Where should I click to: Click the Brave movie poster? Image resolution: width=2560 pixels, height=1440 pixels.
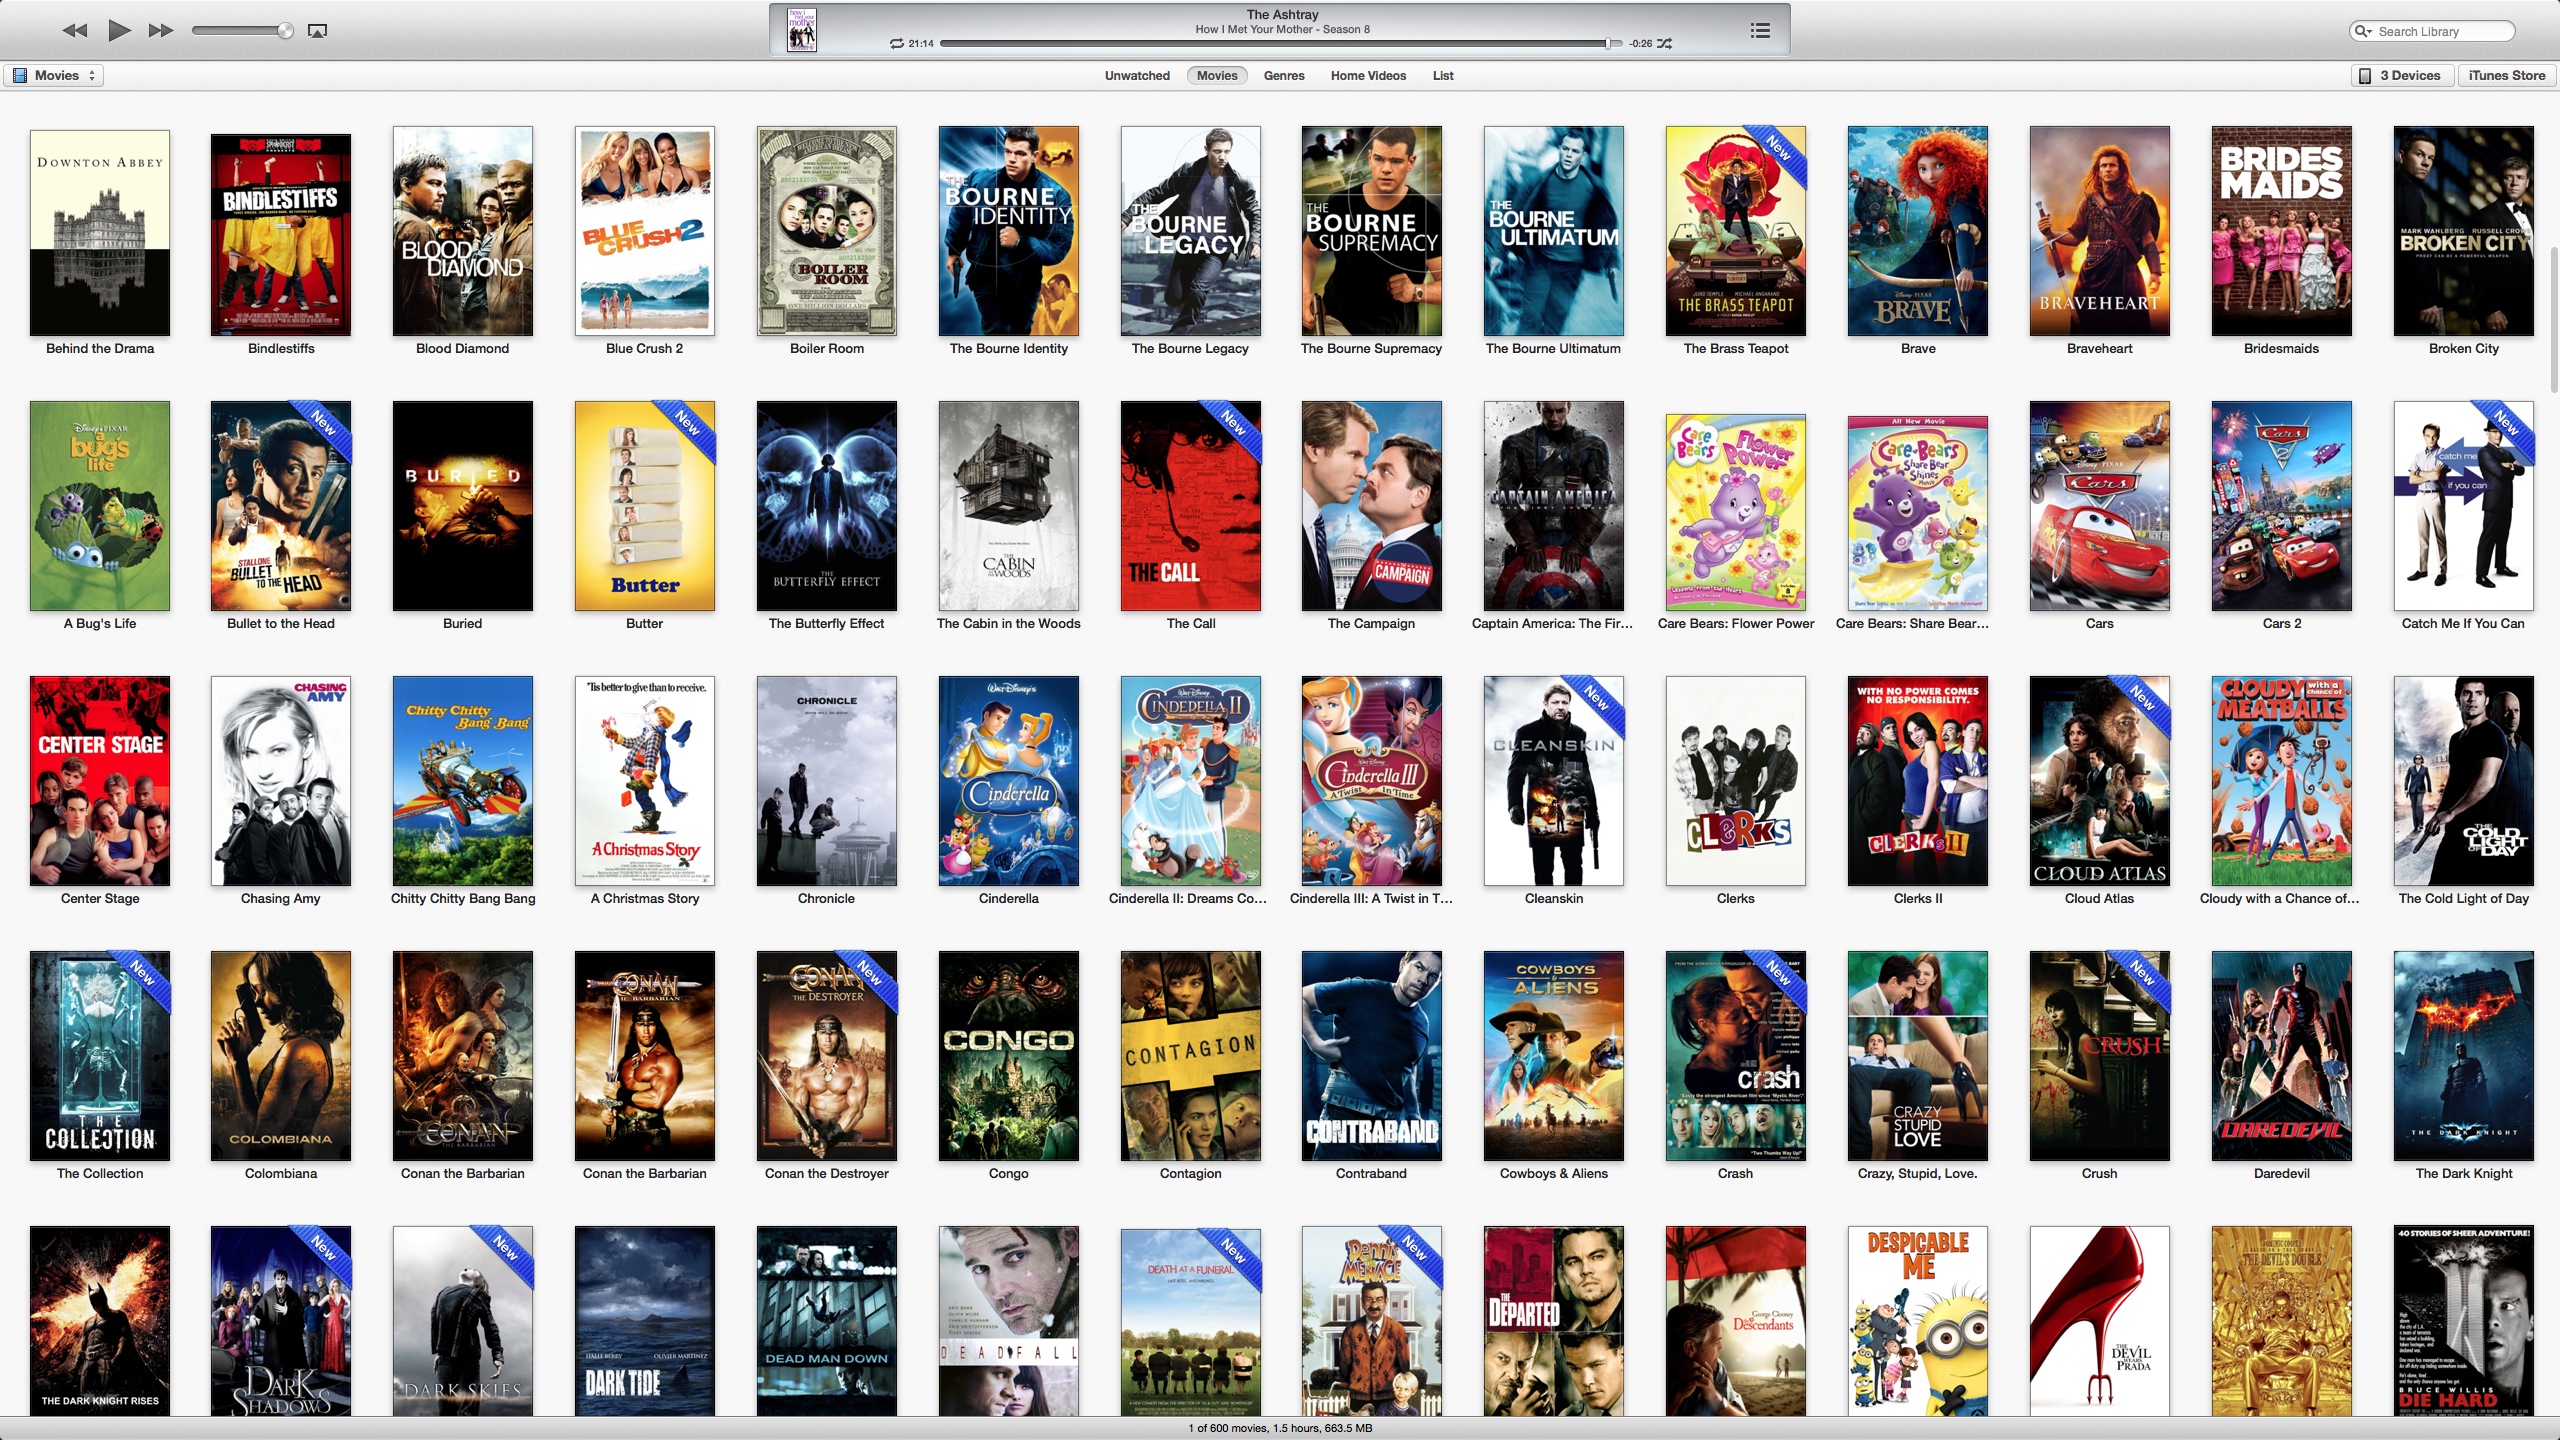(x=1918, y=231)
